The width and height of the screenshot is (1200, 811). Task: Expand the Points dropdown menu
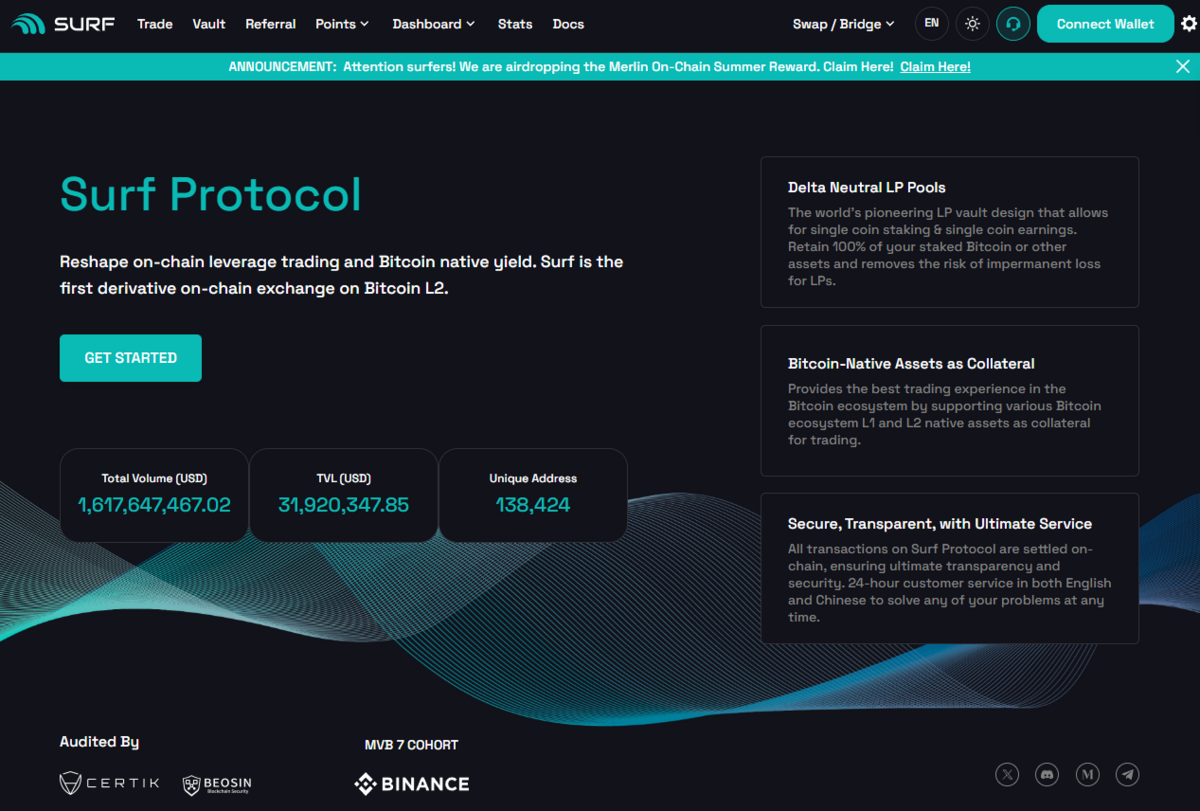[342, 24]
